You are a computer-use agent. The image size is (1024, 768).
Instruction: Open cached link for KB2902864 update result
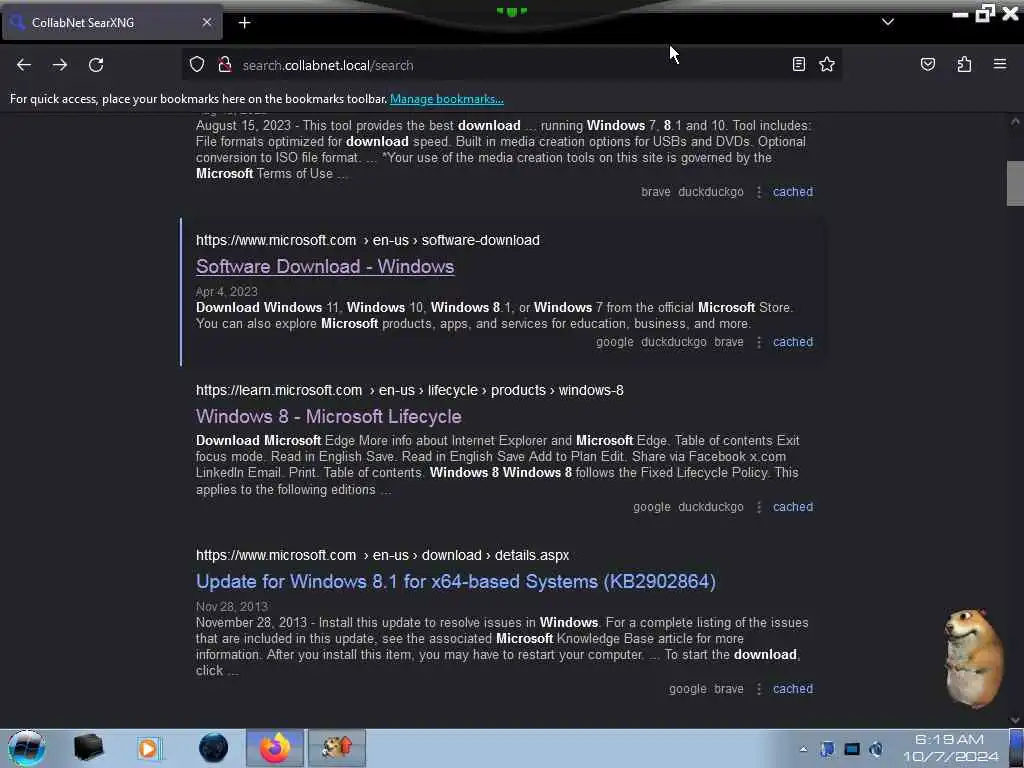click(793, 689)
